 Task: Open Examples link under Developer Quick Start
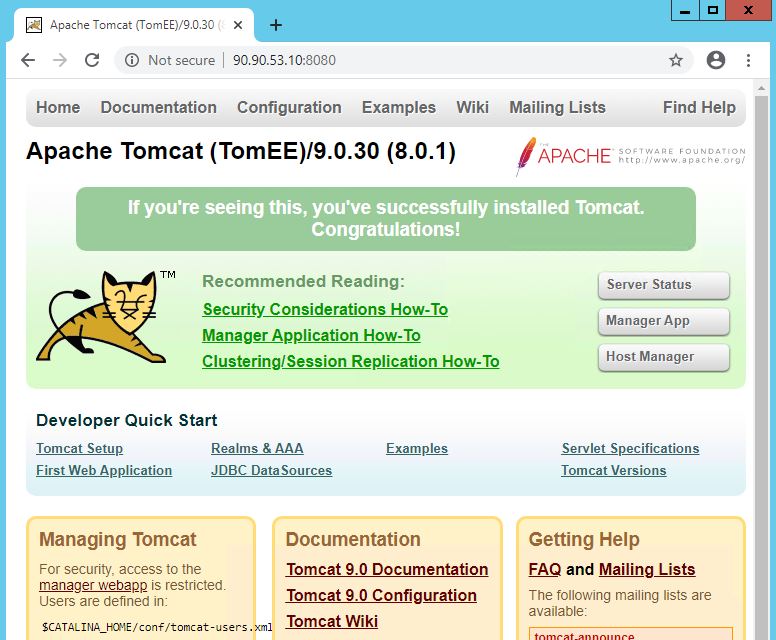tap(417, 448)
